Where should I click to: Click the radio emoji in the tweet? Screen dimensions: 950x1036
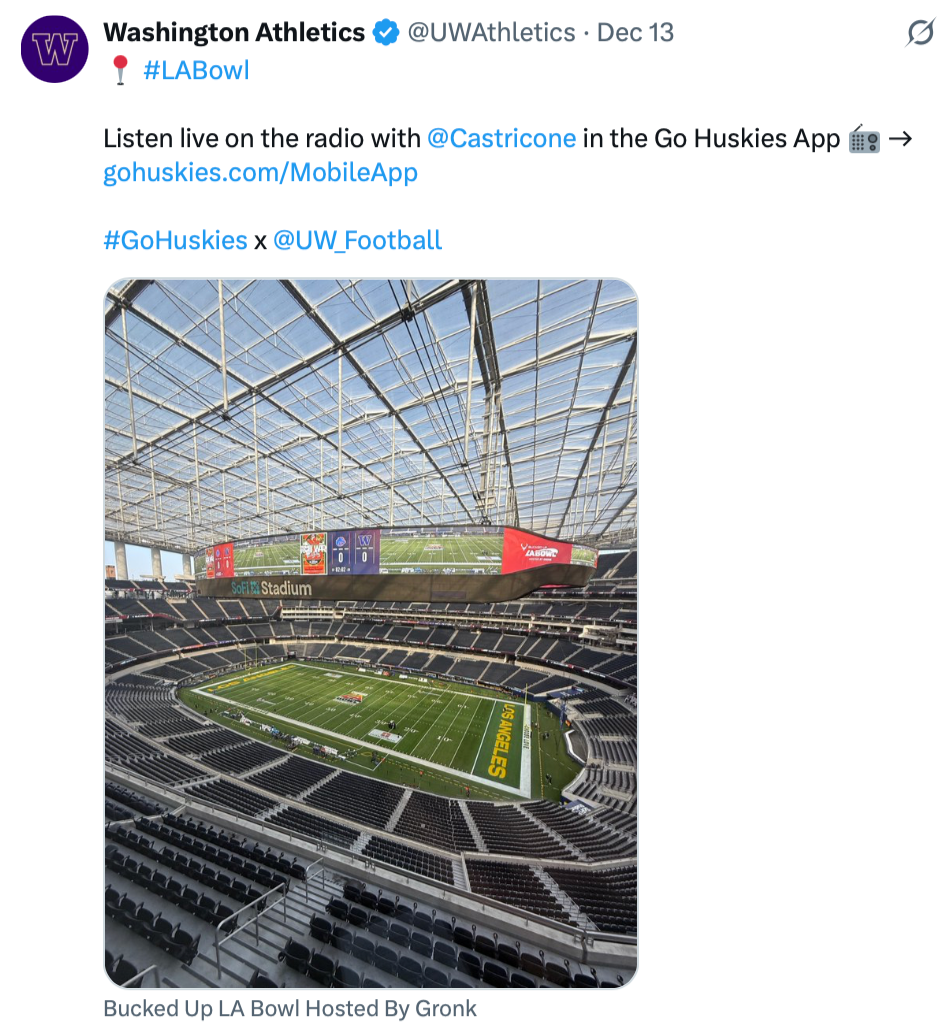point(863,139)
